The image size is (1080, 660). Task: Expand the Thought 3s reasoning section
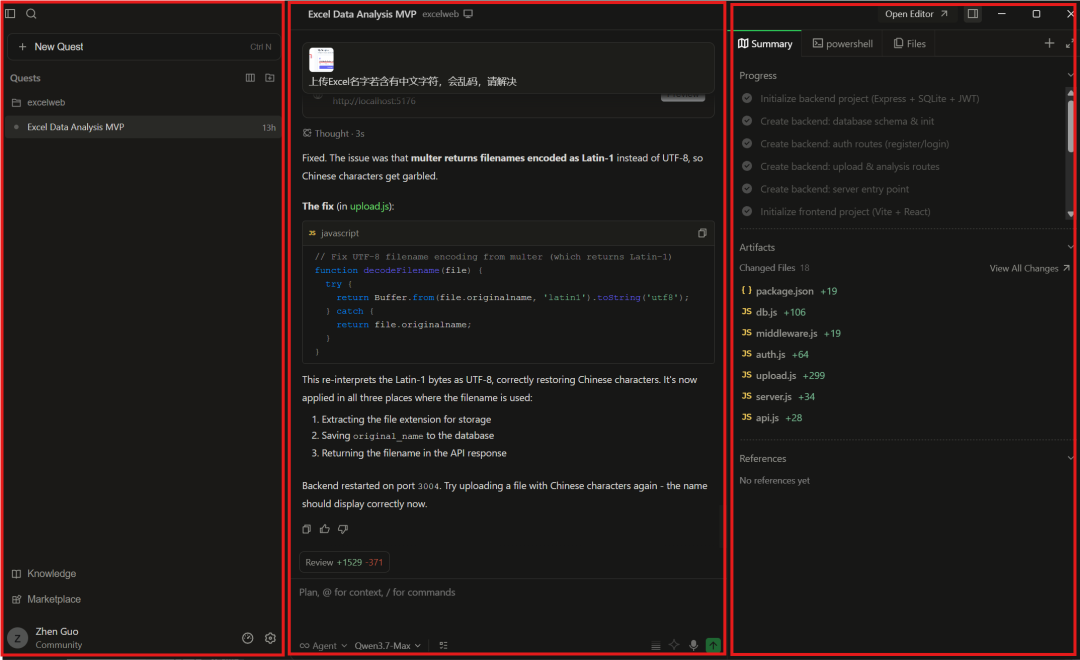334,134
